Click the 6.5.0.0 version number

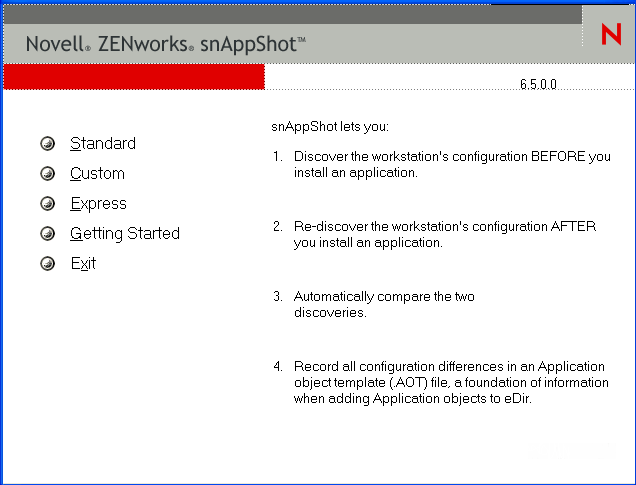540,85
